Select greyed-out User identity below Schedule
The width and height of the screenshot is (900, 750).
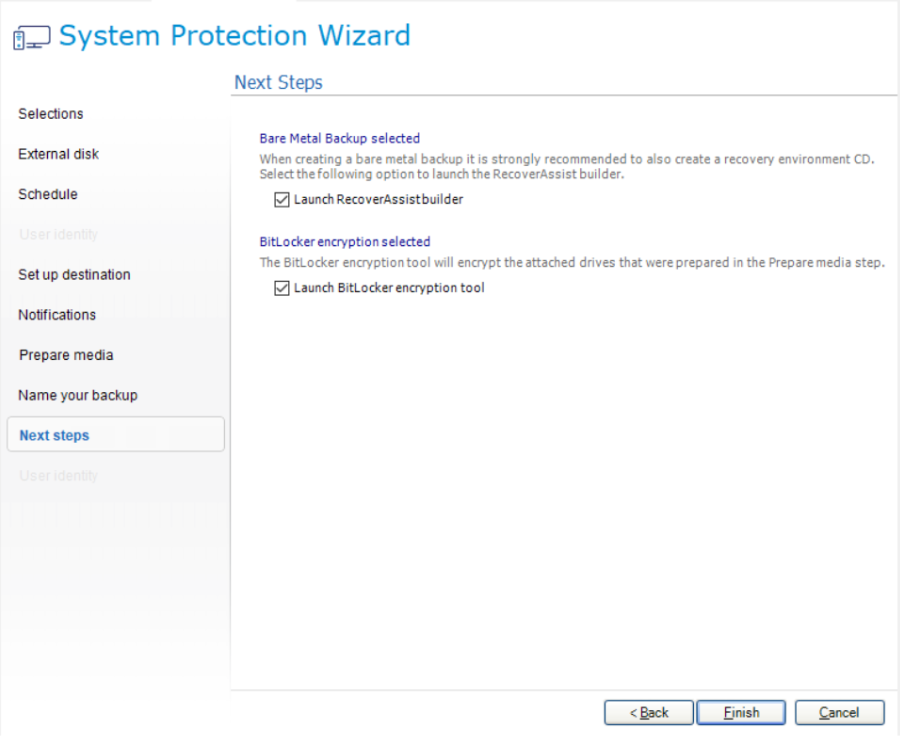58,234
